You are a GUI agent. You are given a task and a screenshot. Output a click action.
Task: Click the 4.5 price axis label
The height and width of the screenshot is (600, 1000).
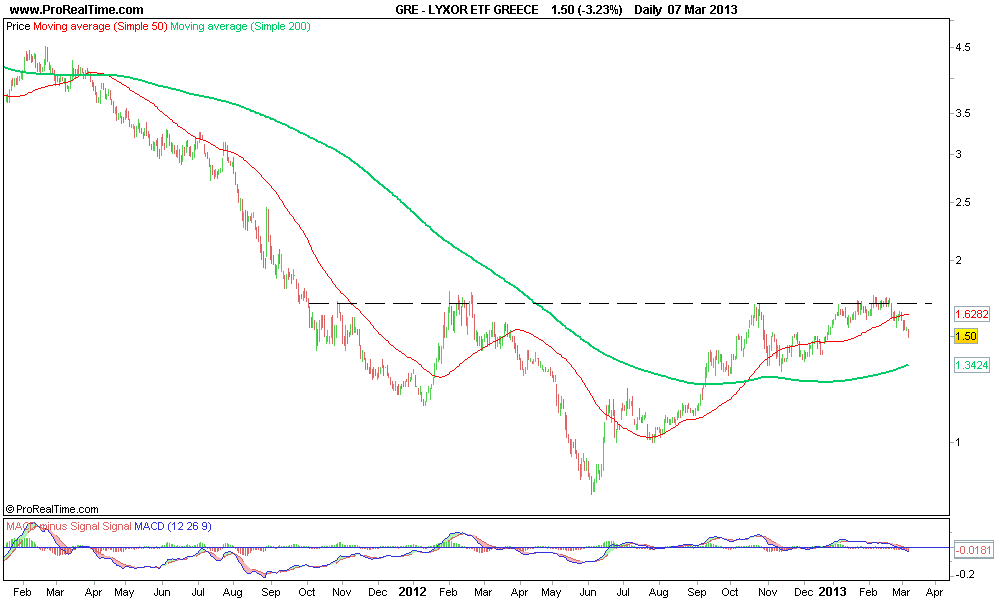click(x=962, y=47)
